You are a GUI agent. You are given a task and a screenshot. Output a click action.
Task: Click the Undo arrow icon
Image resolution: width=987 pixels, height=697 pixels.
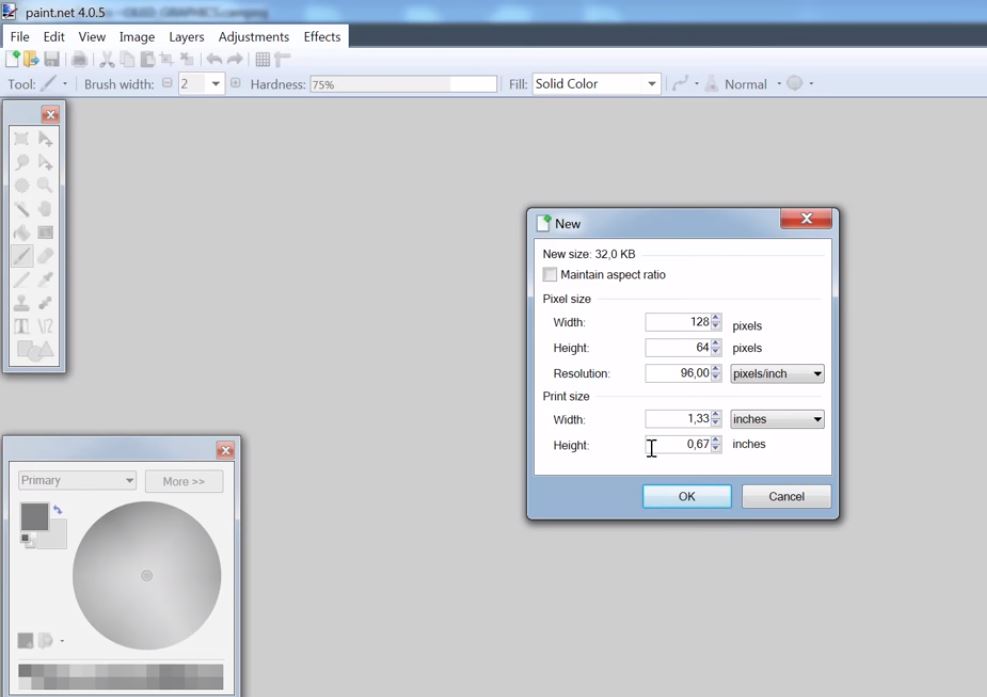[x=214, y=59]
